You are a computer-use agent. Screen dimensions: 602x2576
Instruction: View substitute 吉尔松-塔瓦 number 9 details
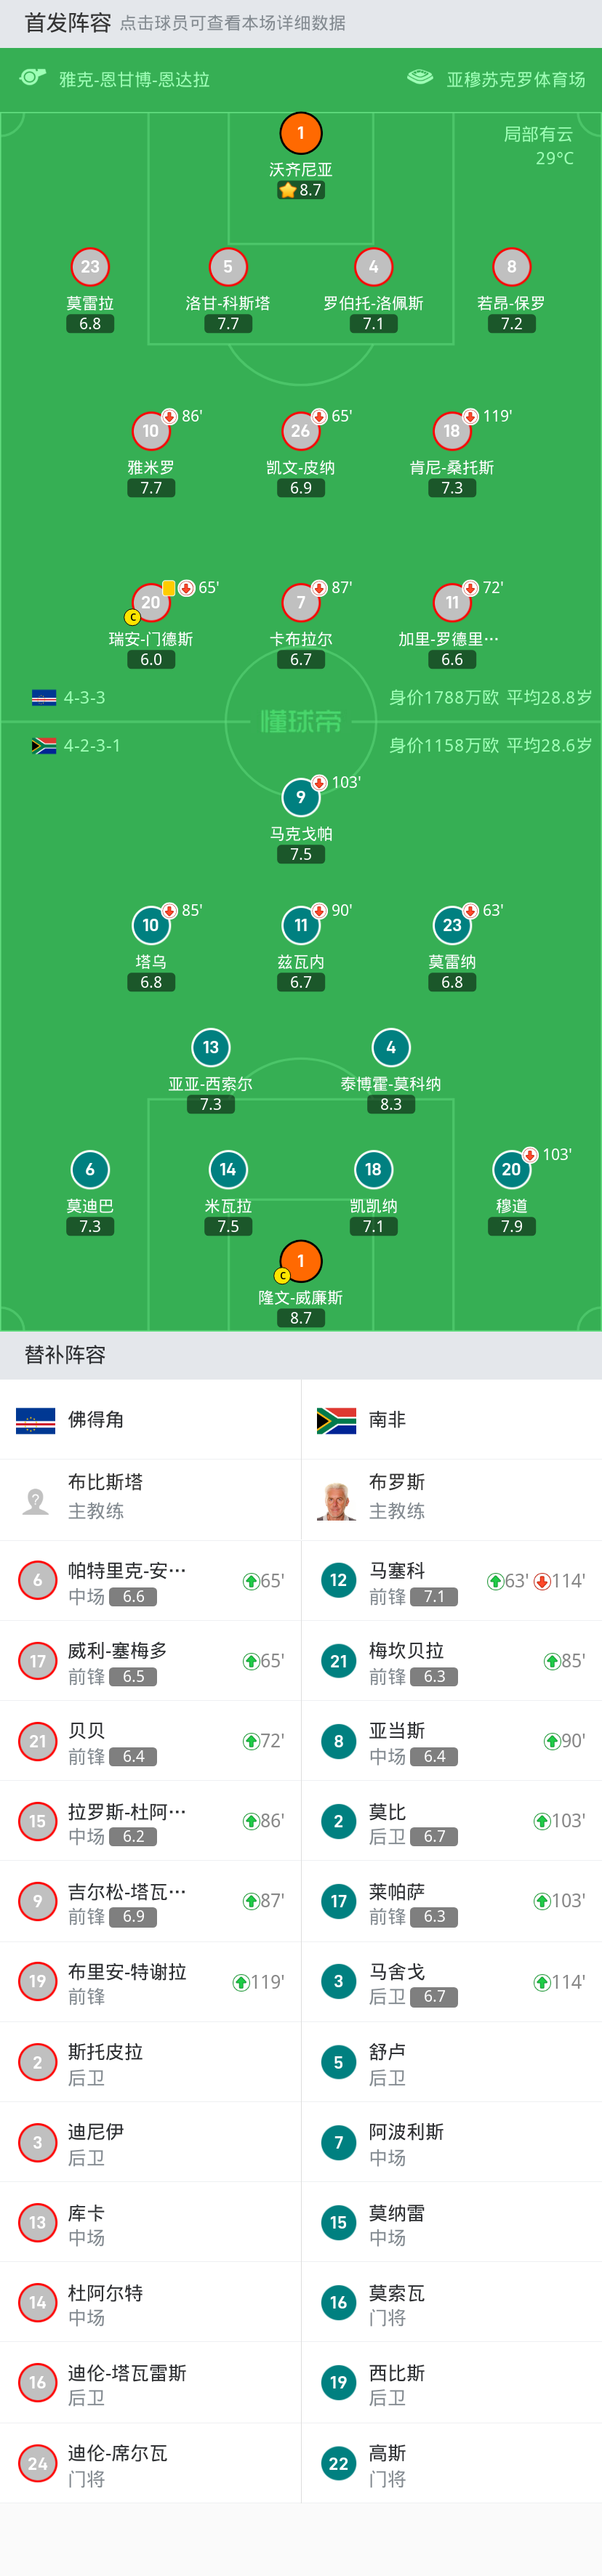(150, 1902)
